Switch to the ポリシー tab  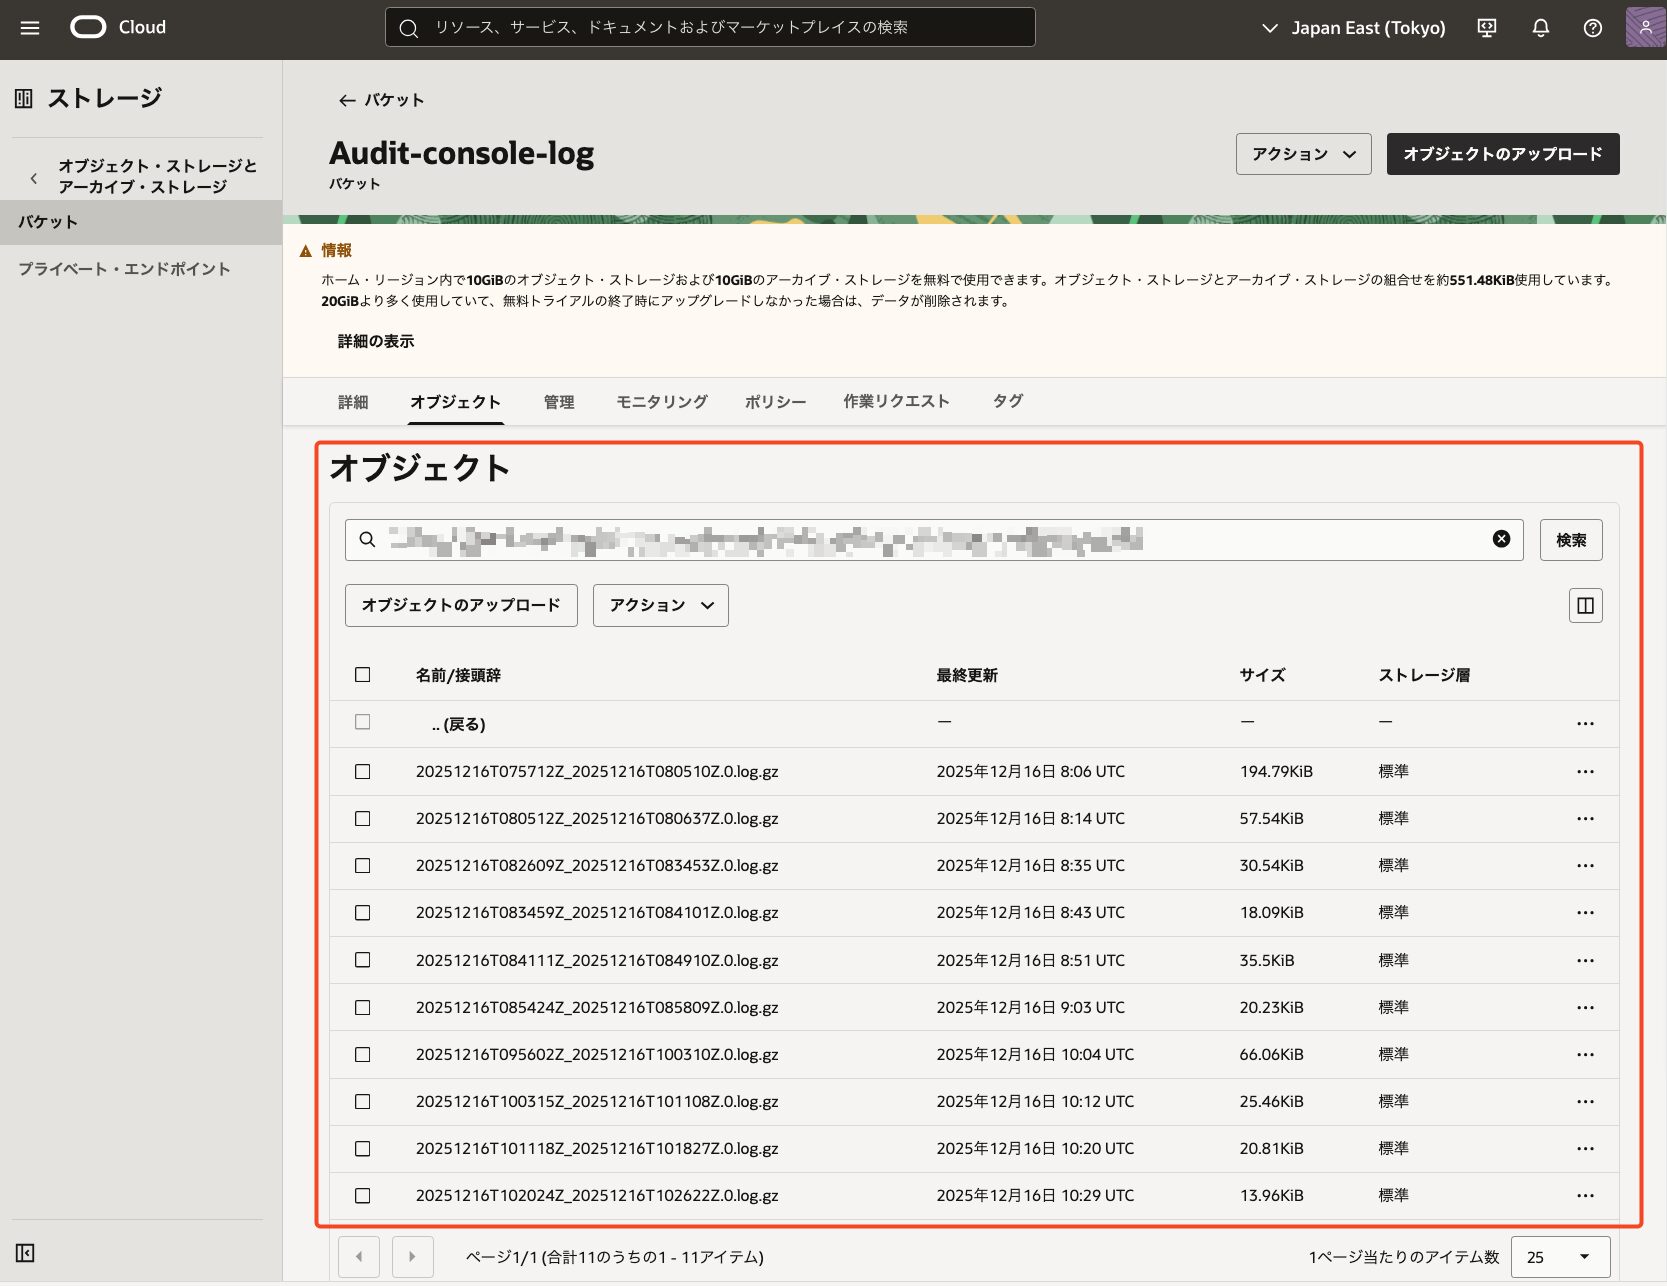pyautogui.click(x=775, y=401)
